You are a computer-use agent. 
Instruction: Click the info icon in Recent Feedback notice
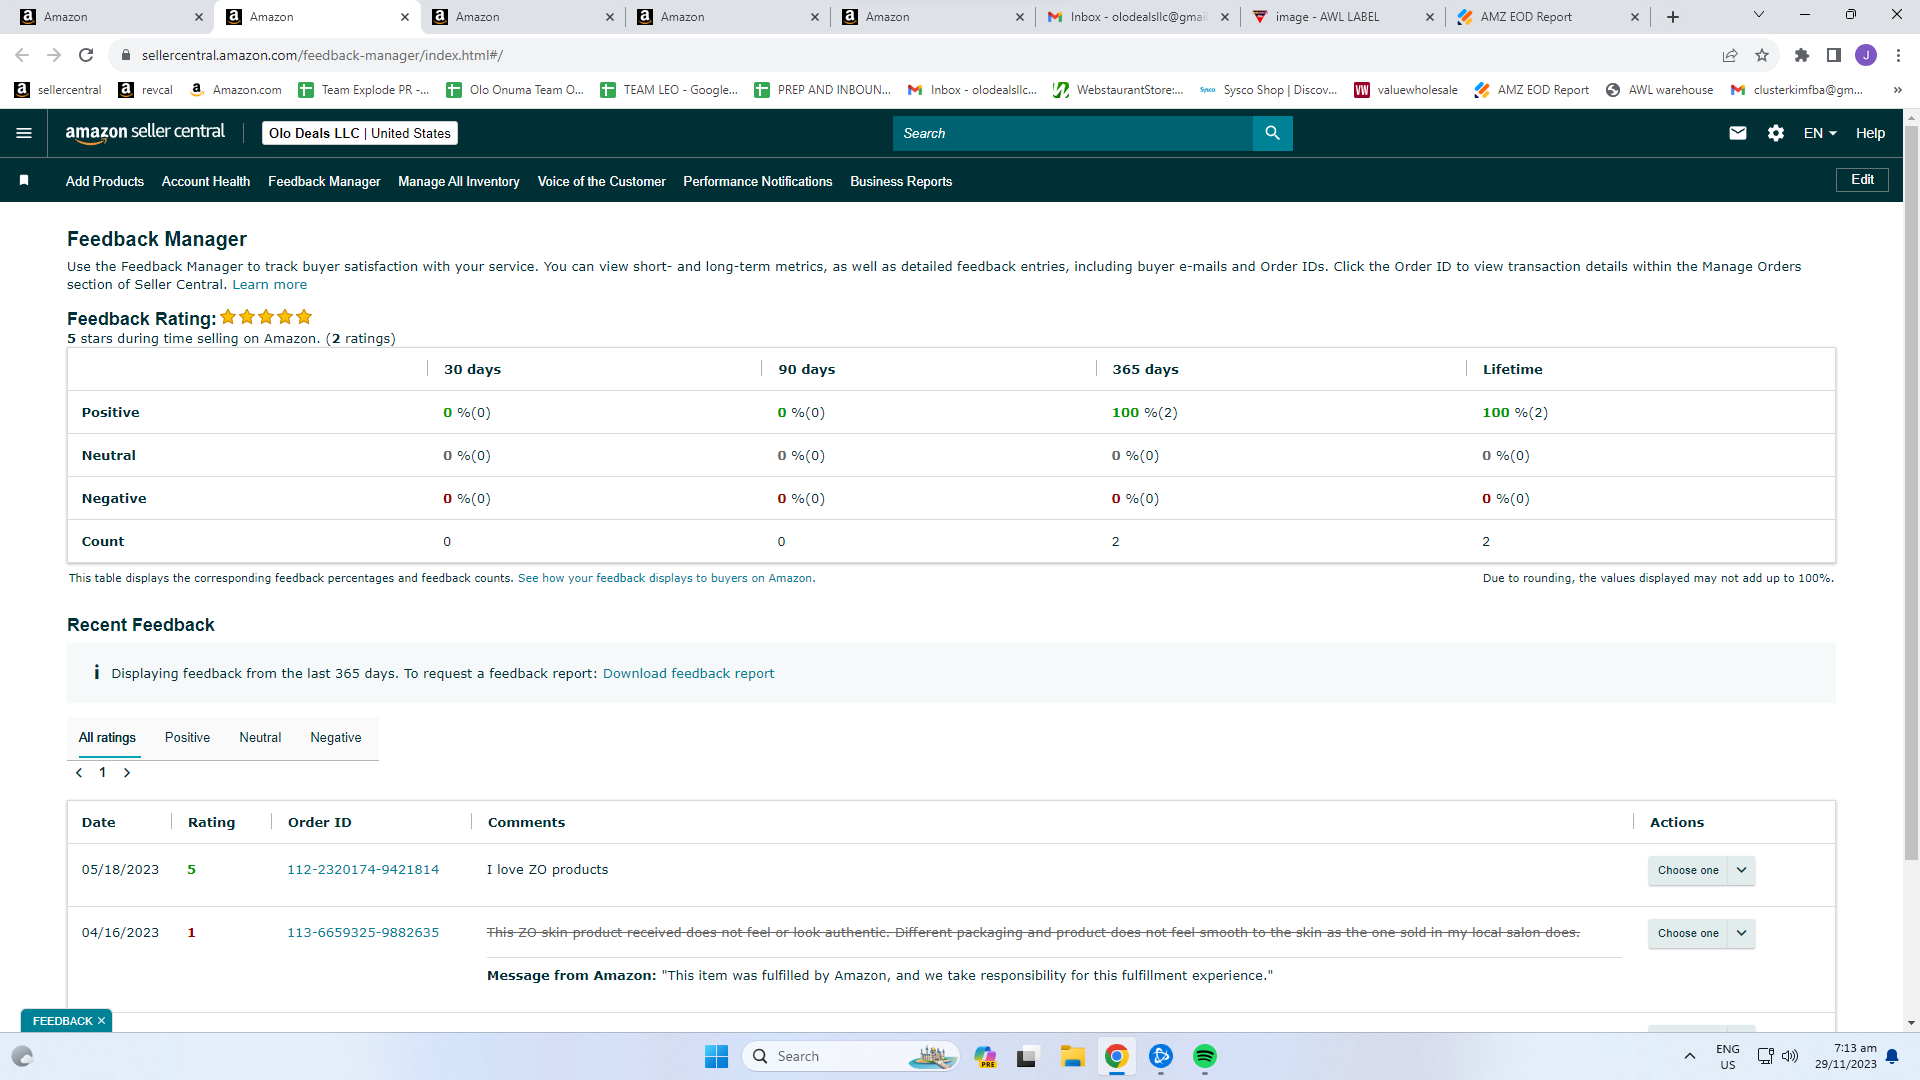click(x=96, y=673)
